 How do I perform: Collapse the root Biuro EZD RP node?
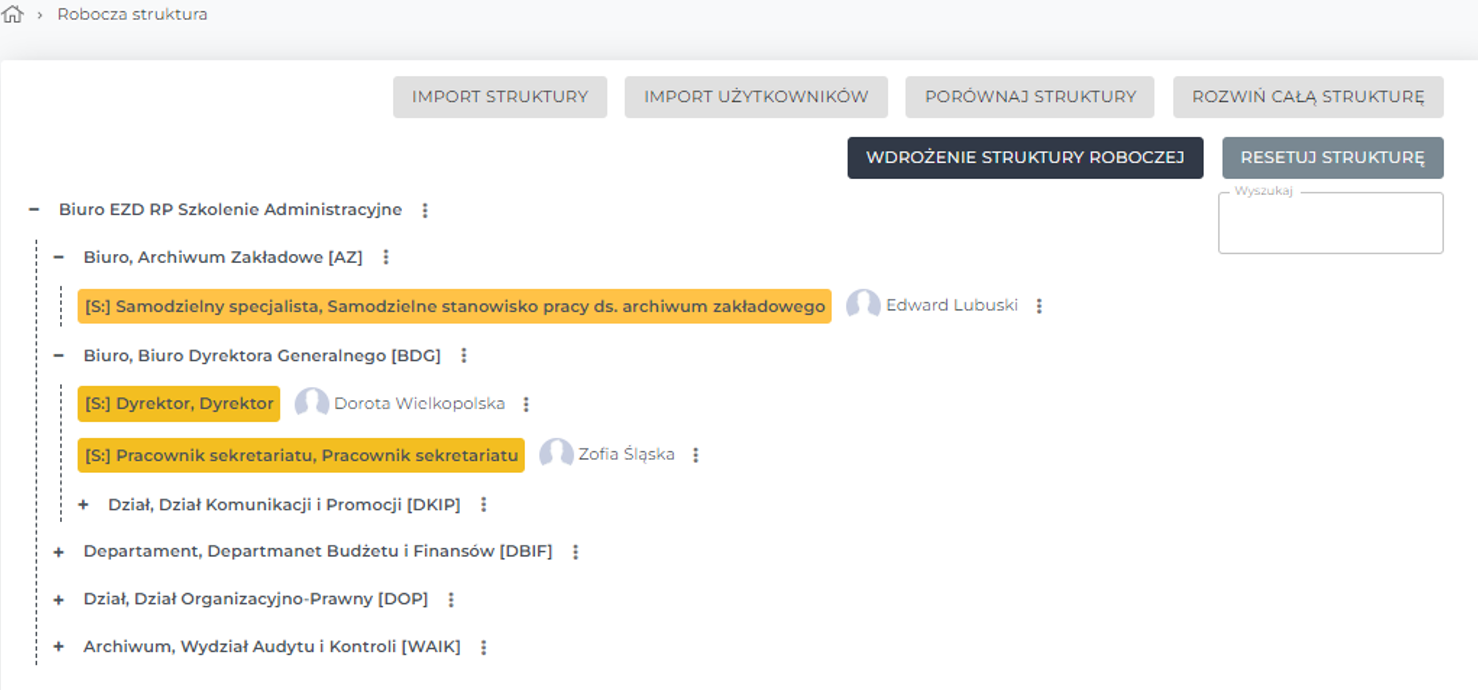pyautogui.click(x=34, y=210)
